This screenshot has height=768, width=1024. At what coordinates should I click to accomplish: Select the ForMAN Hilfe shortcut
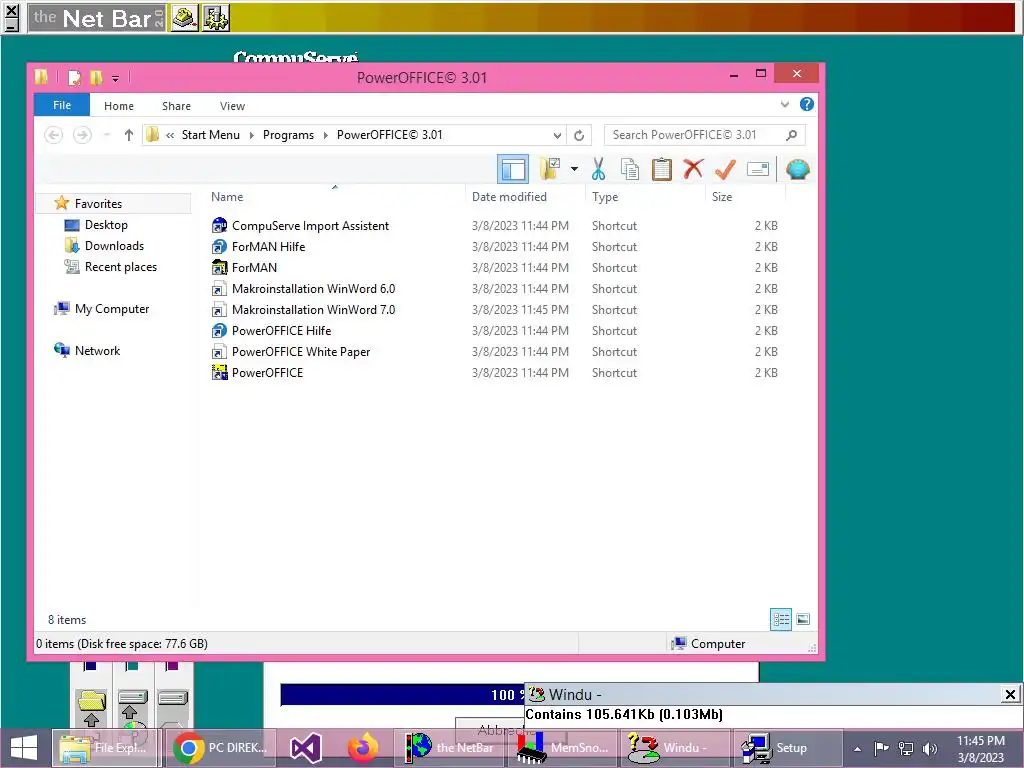[268, 247]
